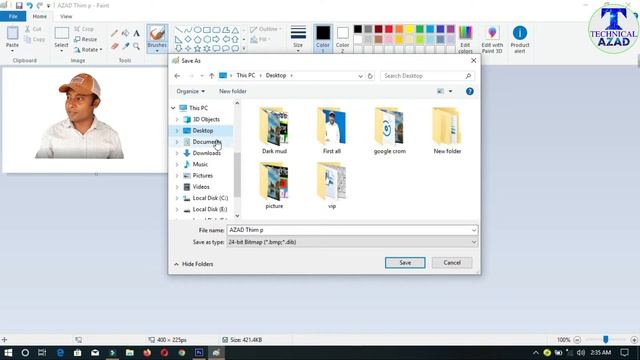This screenshot has width=640, height=360.
Task: Open Microsoft Edge from taskbar
Action: click(x=60, y=352)
